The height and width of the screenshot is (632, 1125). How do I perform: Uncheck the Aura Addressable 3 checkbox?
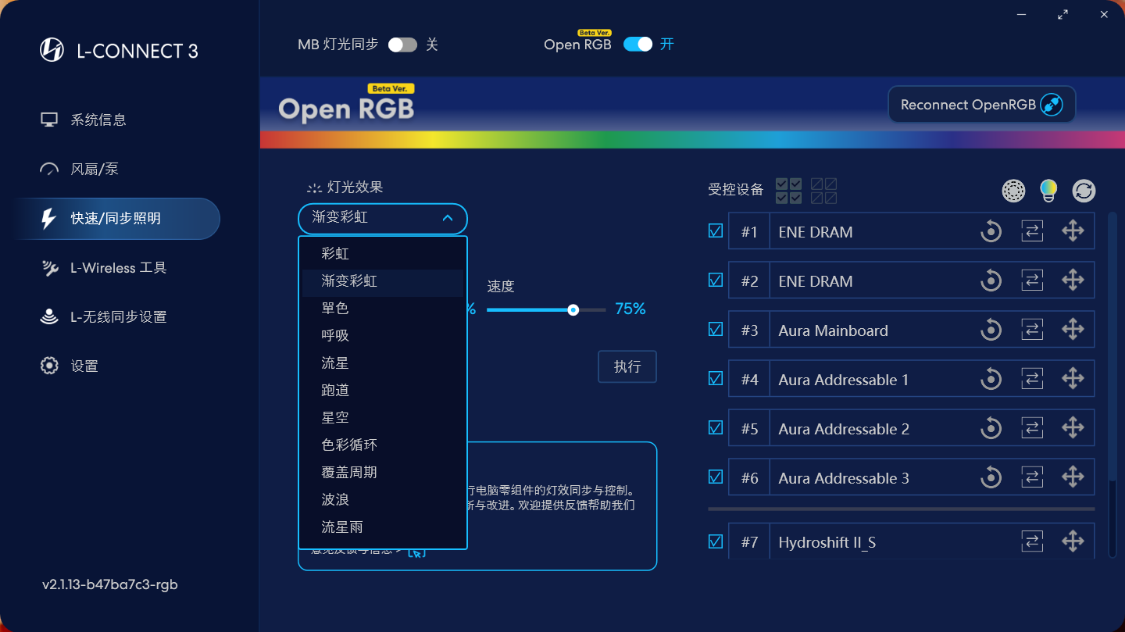(x=715, y=477)
